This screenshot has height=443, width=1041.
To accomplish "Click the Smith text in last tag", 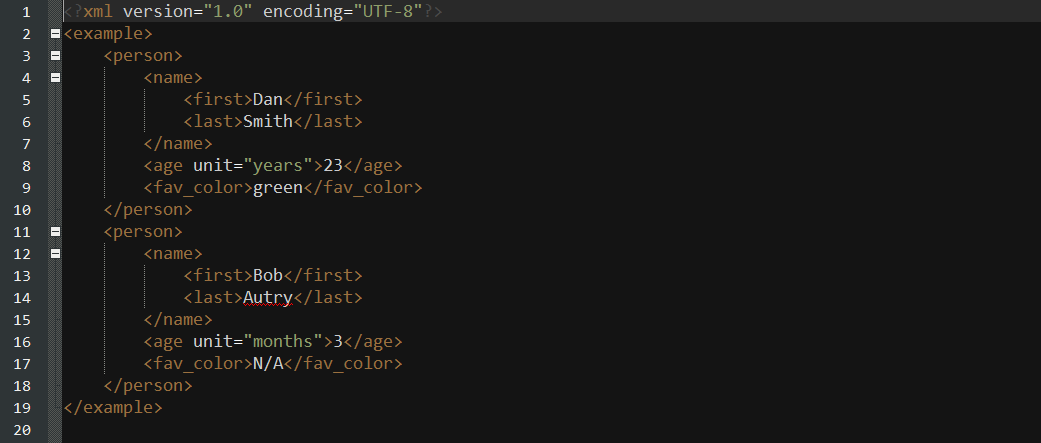I will point(268,122).
